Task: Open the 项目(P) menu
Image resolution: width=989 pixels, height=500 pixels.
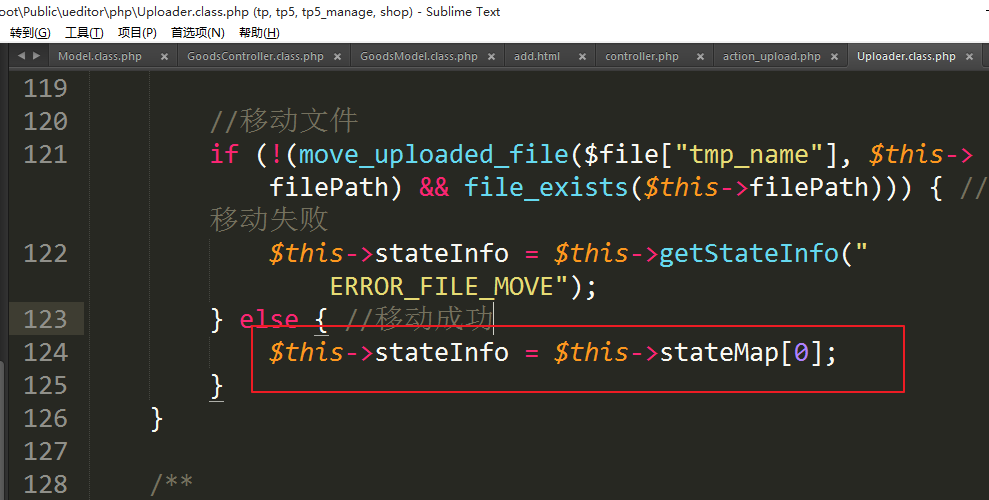Action: click(137, 33)
